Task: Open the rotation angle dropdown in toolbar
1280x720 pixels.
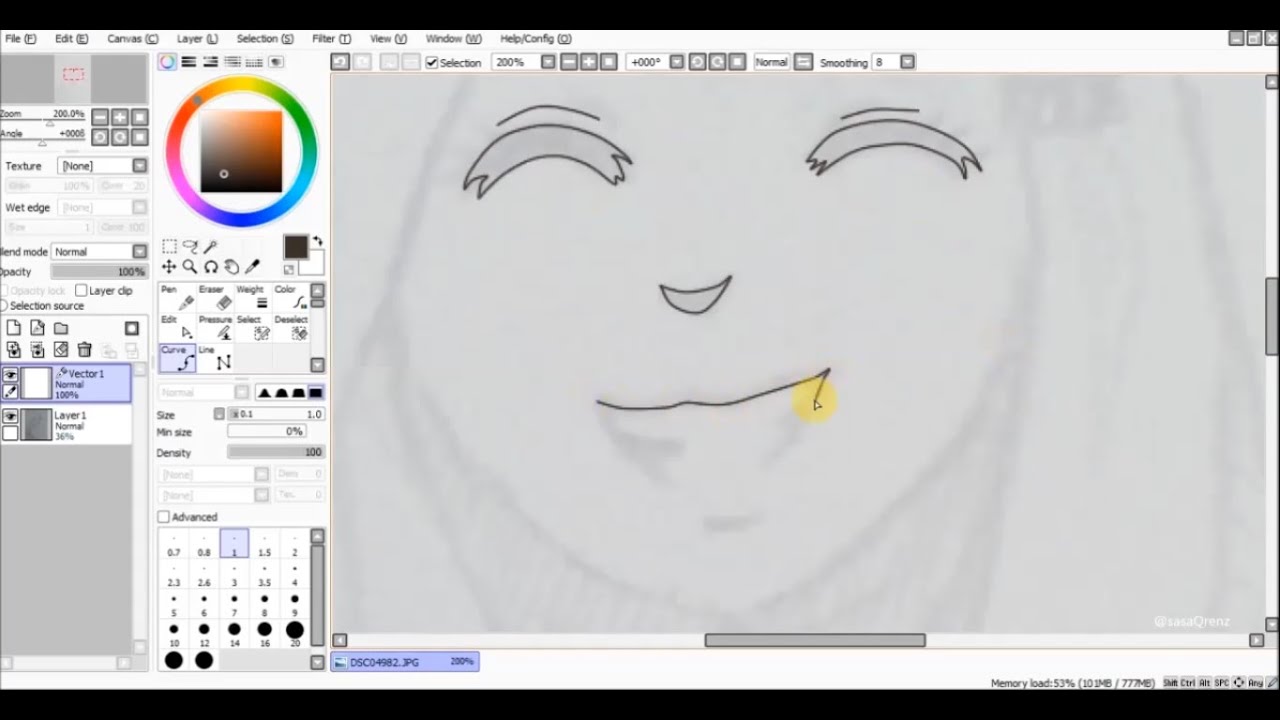Action: click(x=677, y=62)
